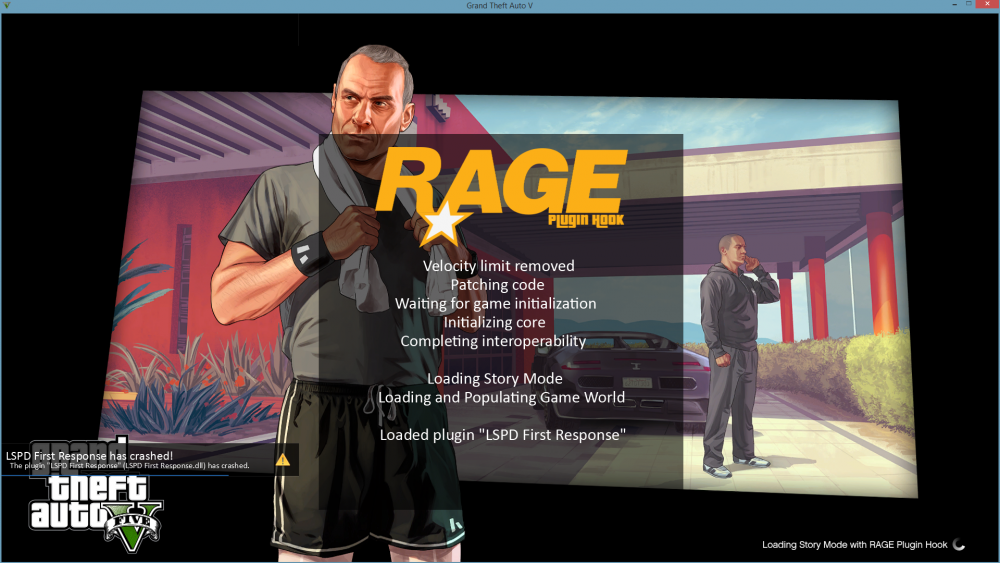Click the app icon in the title bar
This screenshot has height=563, width=1000.
[7, 5]
